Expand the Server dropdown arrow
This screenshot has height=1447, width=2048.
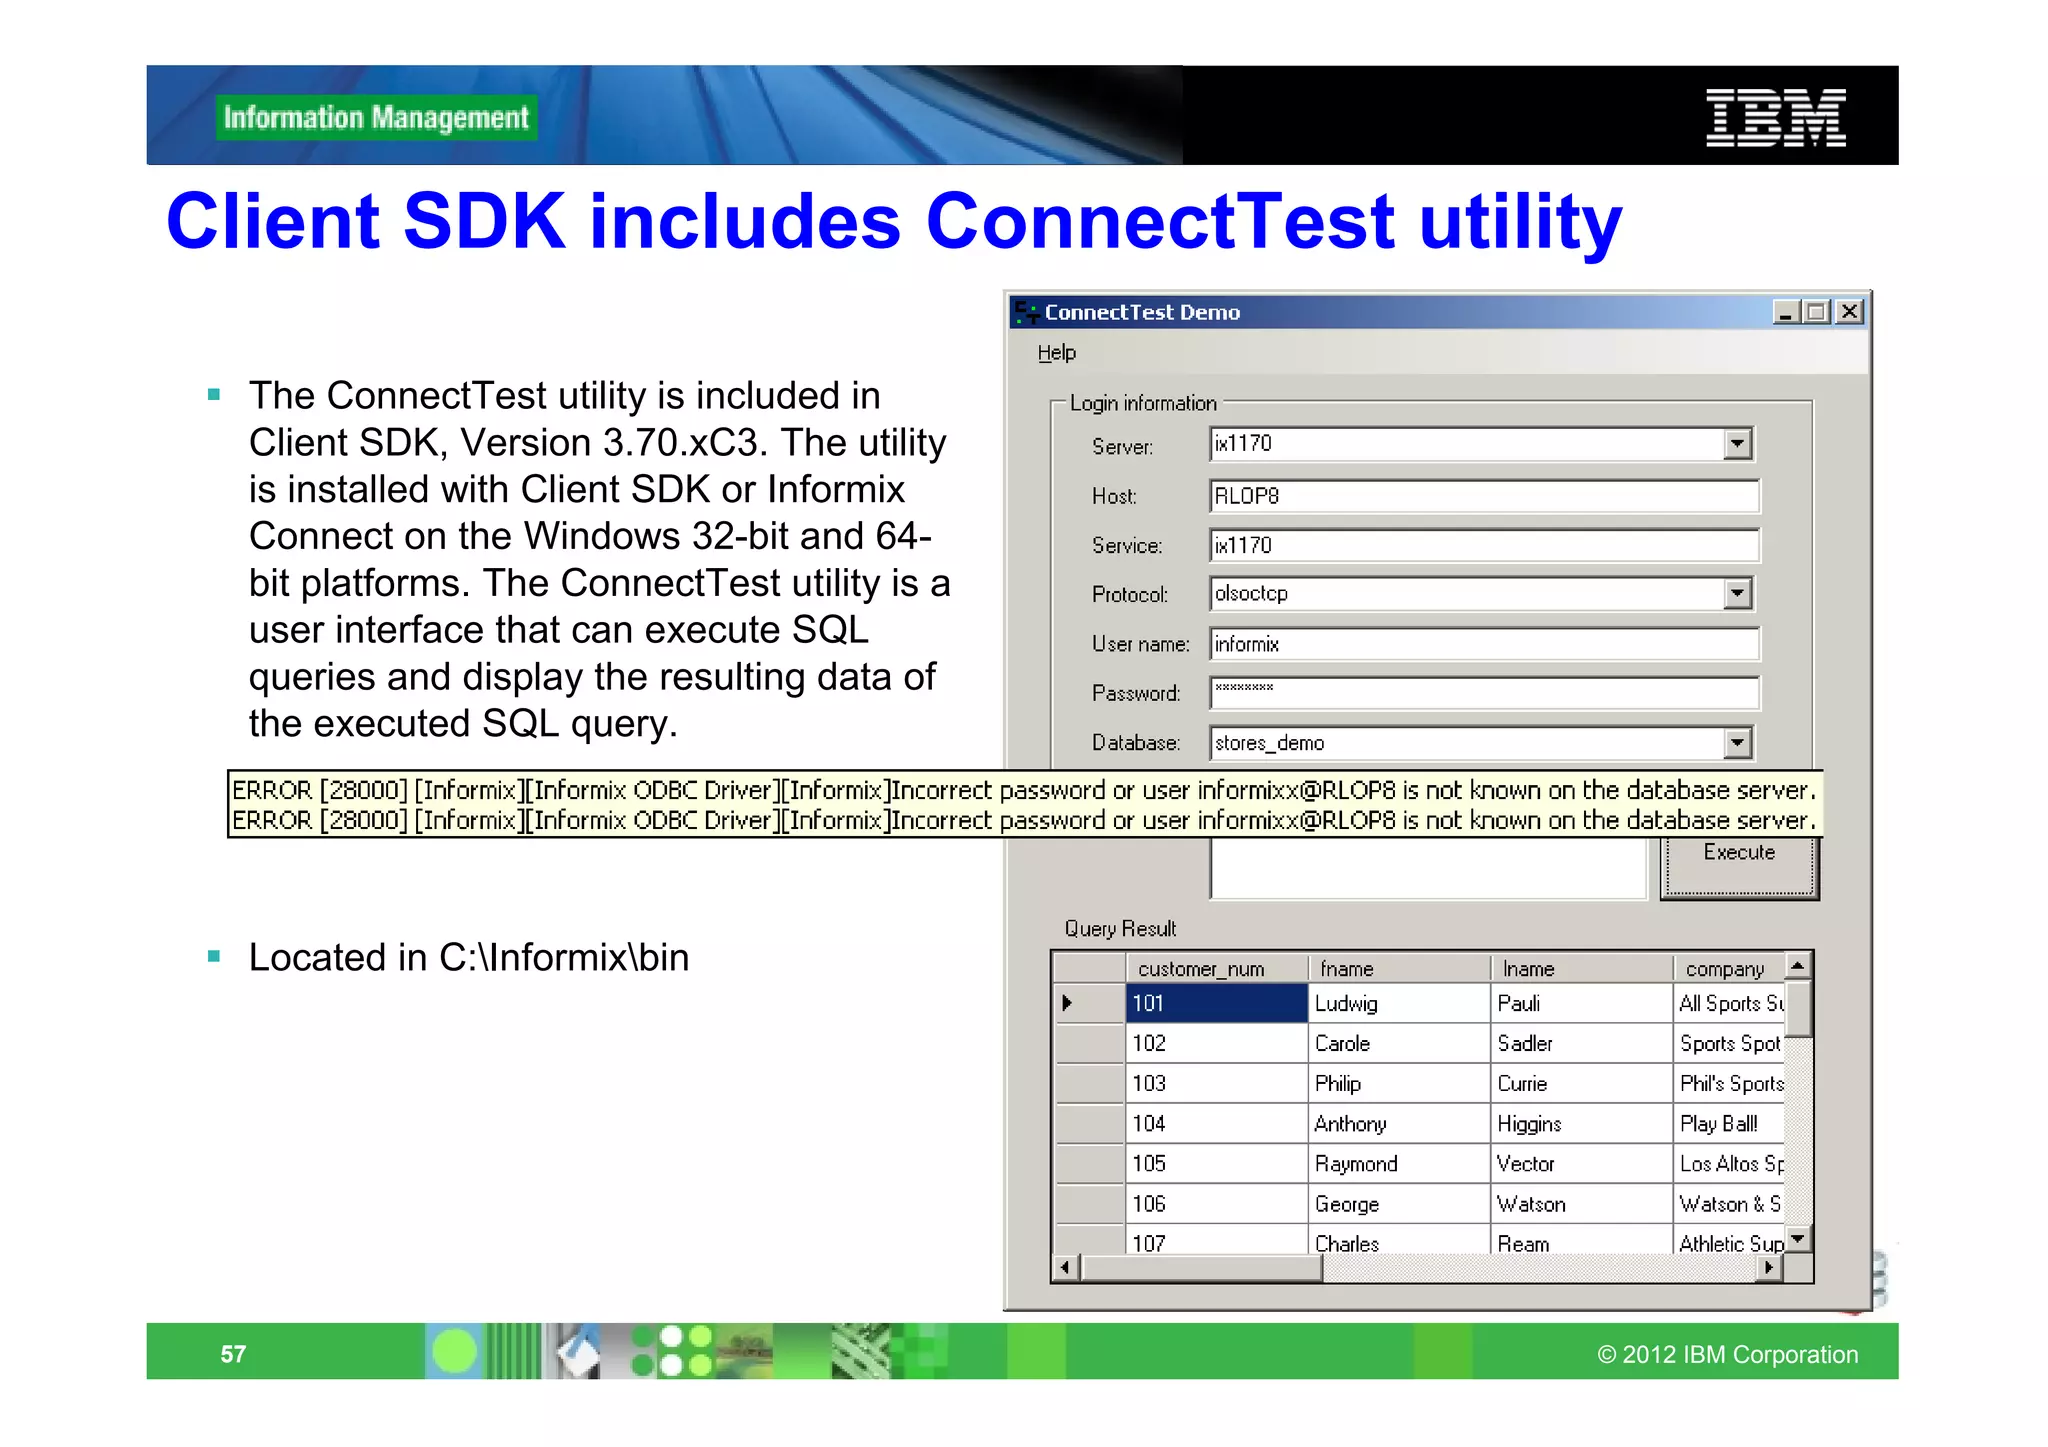point(1738,444)
